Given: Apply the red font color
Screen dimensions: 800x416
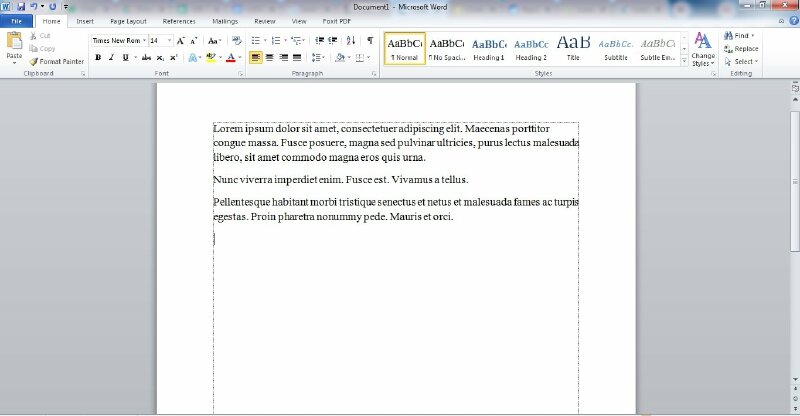Looking at the screenshot, I should tap(231, 57).
